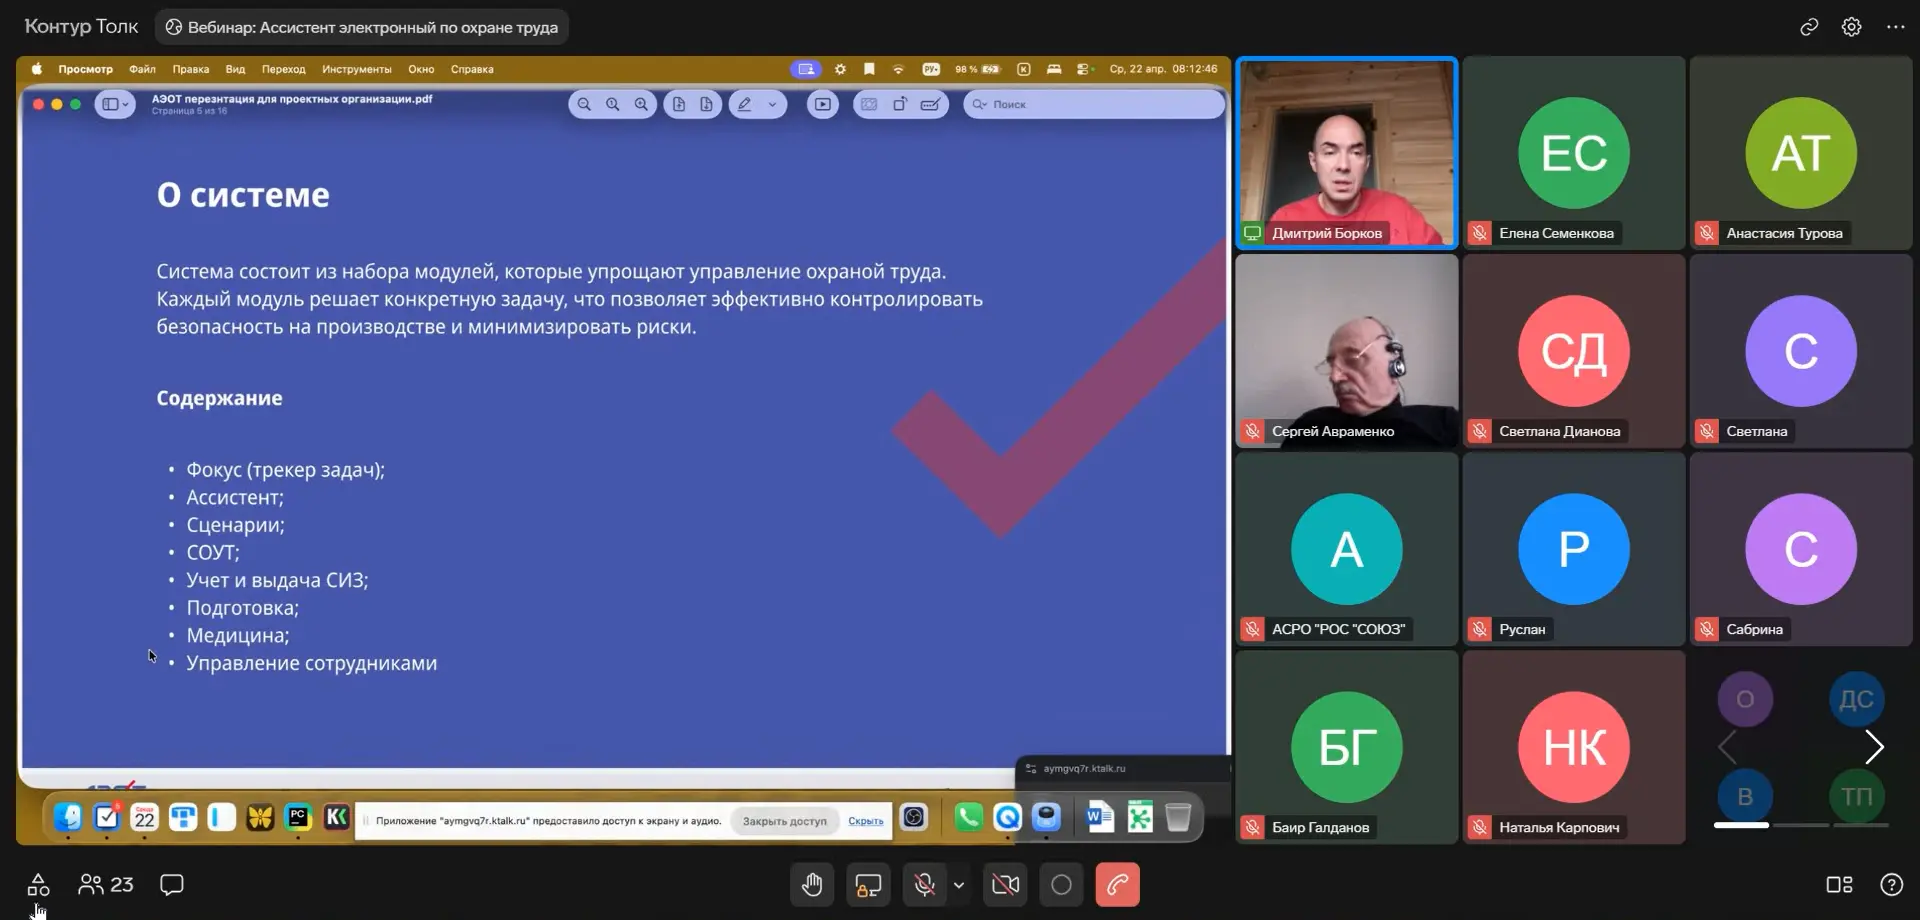Change the video layout view
Screen dimensions: 1920x920
[x=1839, y=885]
